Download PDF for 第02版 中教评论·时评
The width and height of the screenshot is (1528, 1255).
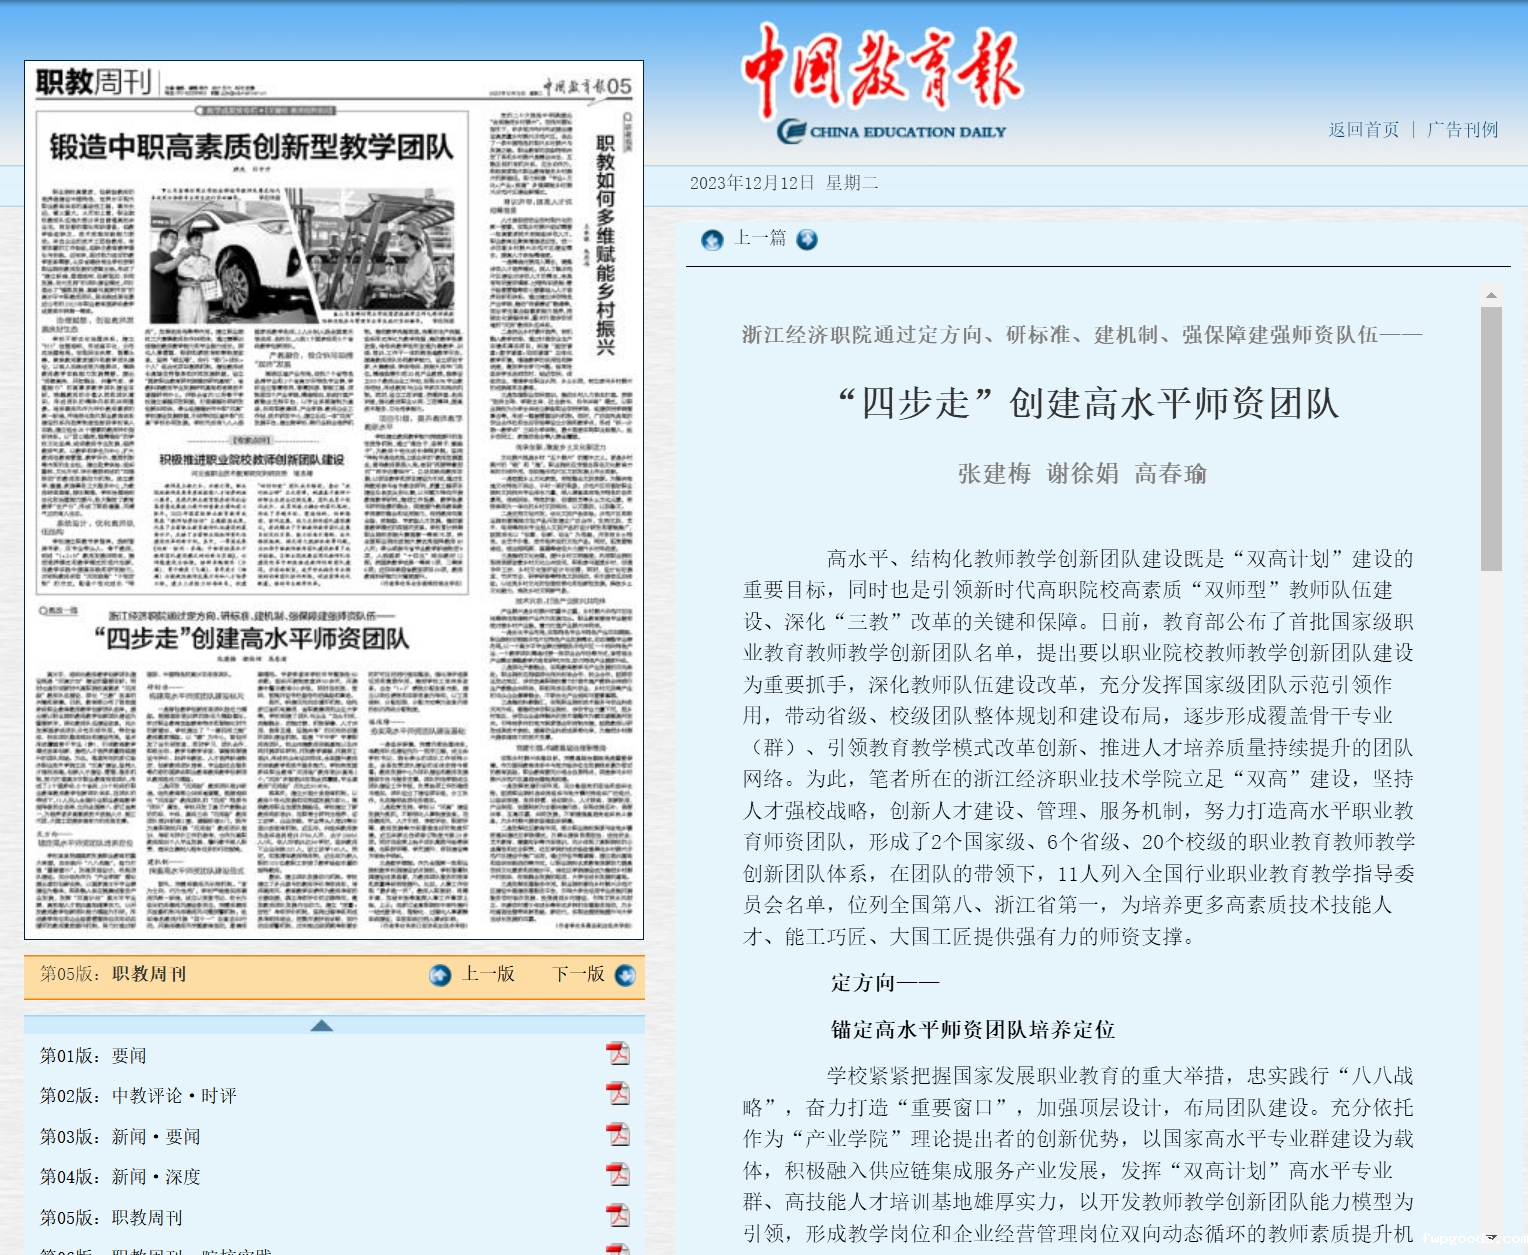pyautogui.click(x=618, y=1094)
